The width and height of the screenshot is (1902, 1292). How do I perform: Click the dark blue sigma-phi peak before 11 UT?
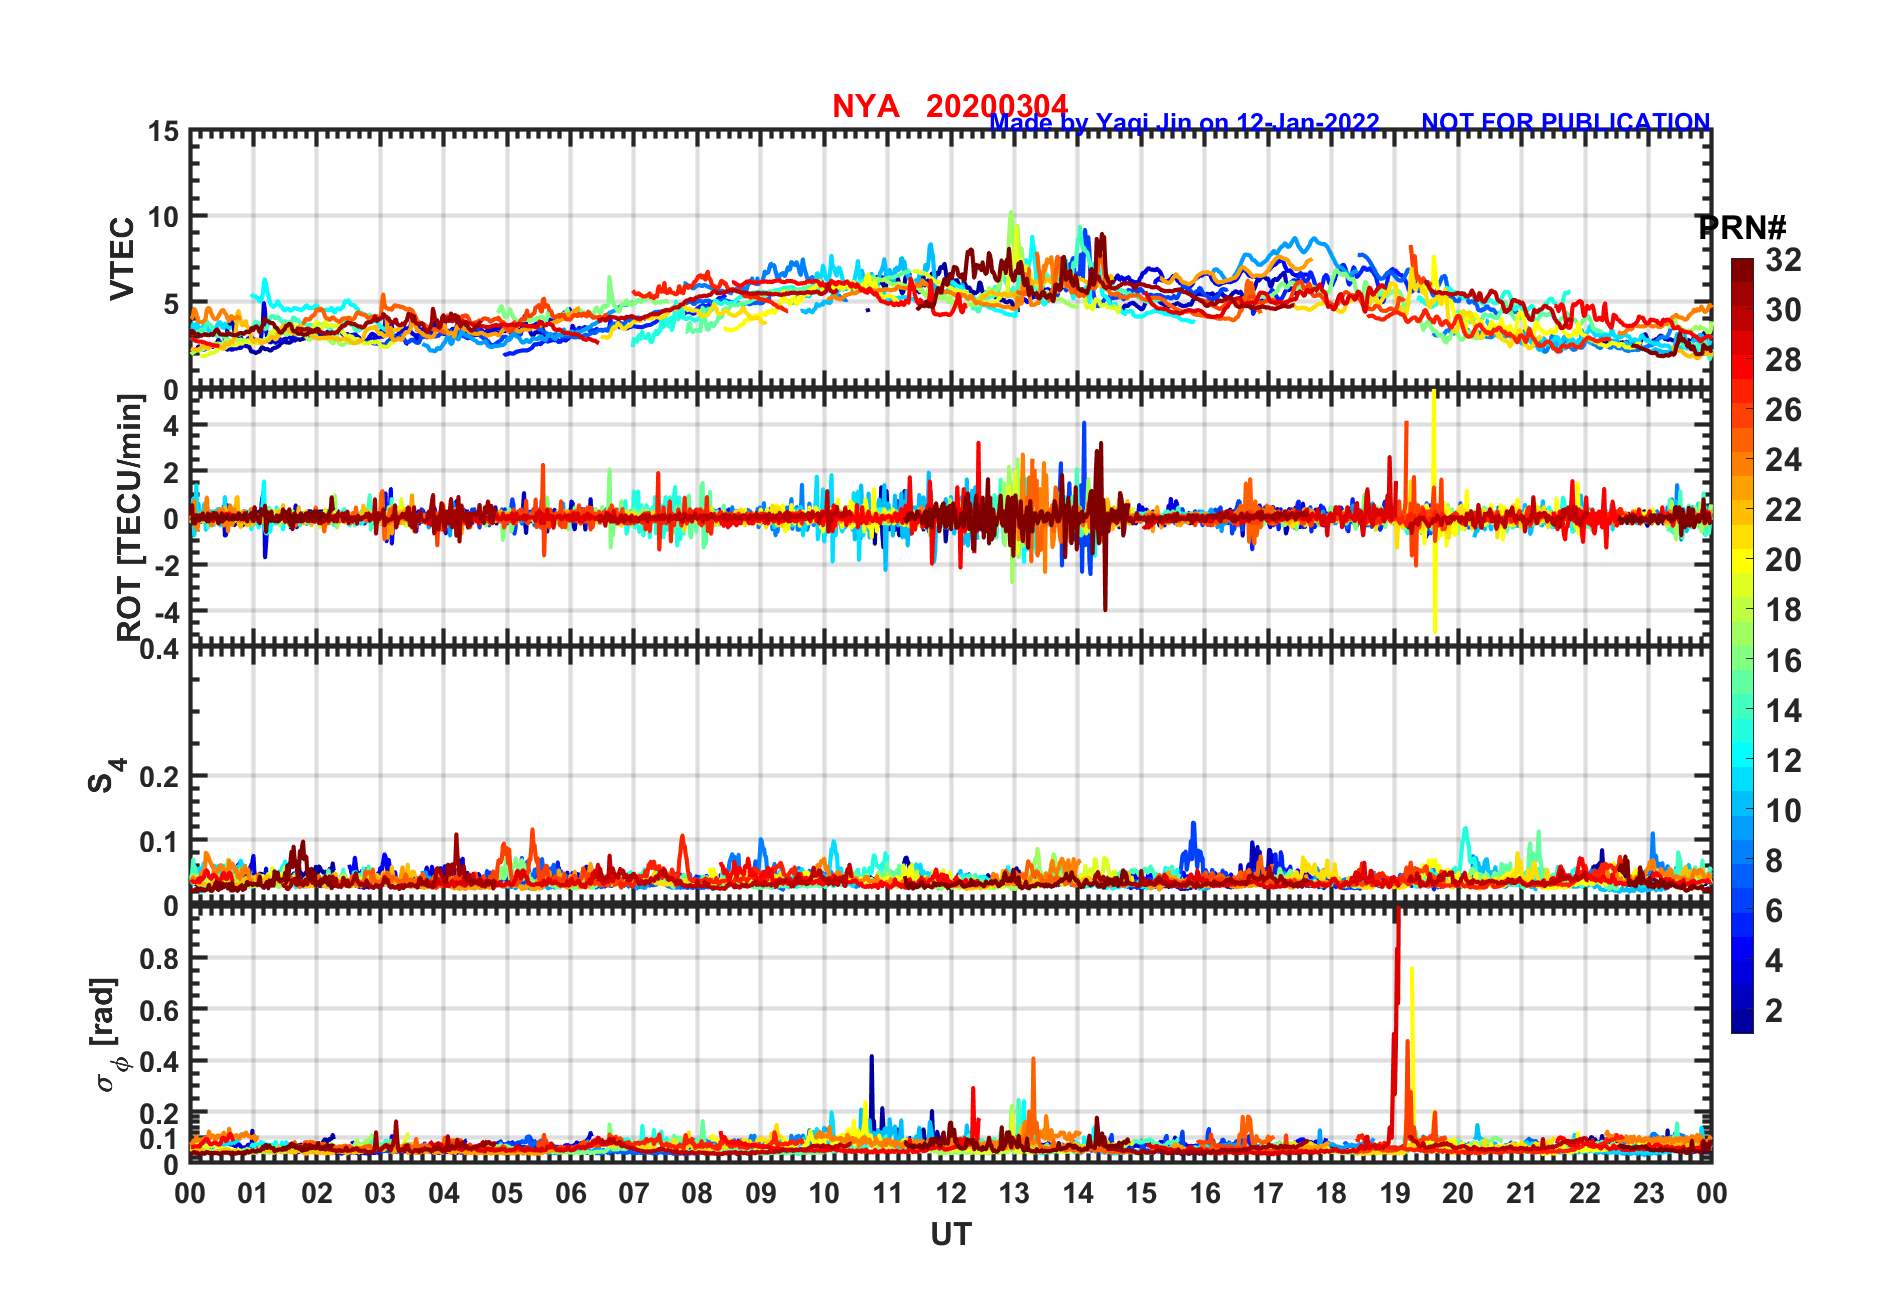click(871, 1090)
